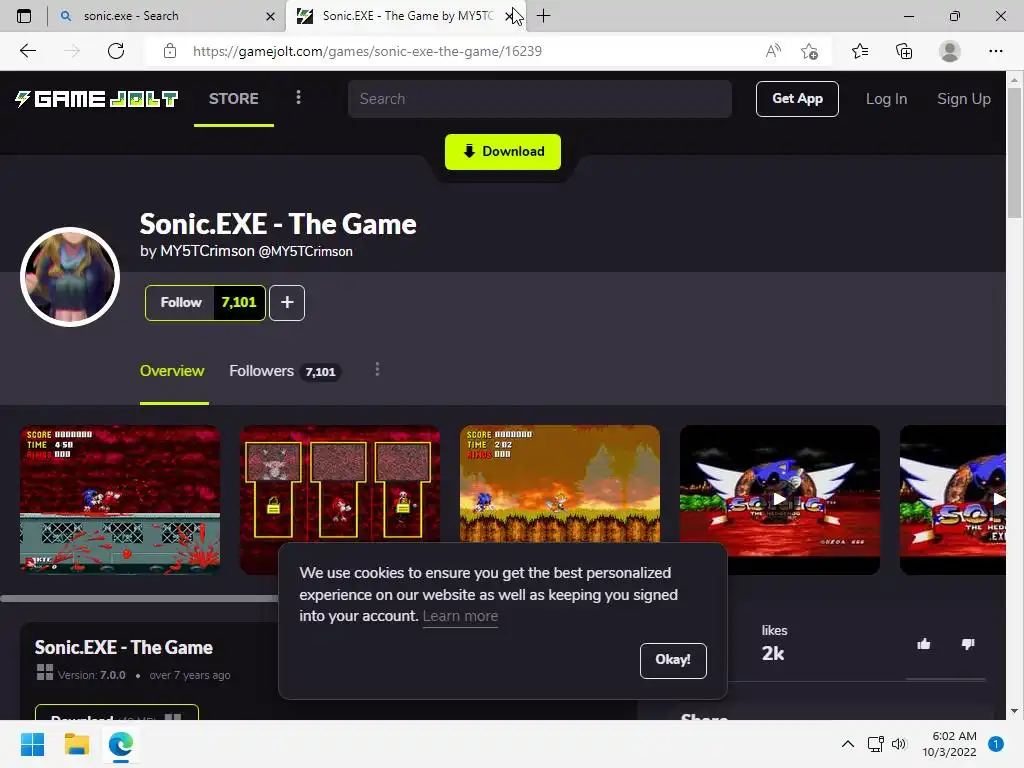Click the Learn more cookie link
1024x768 pixels.
[460, 616]
